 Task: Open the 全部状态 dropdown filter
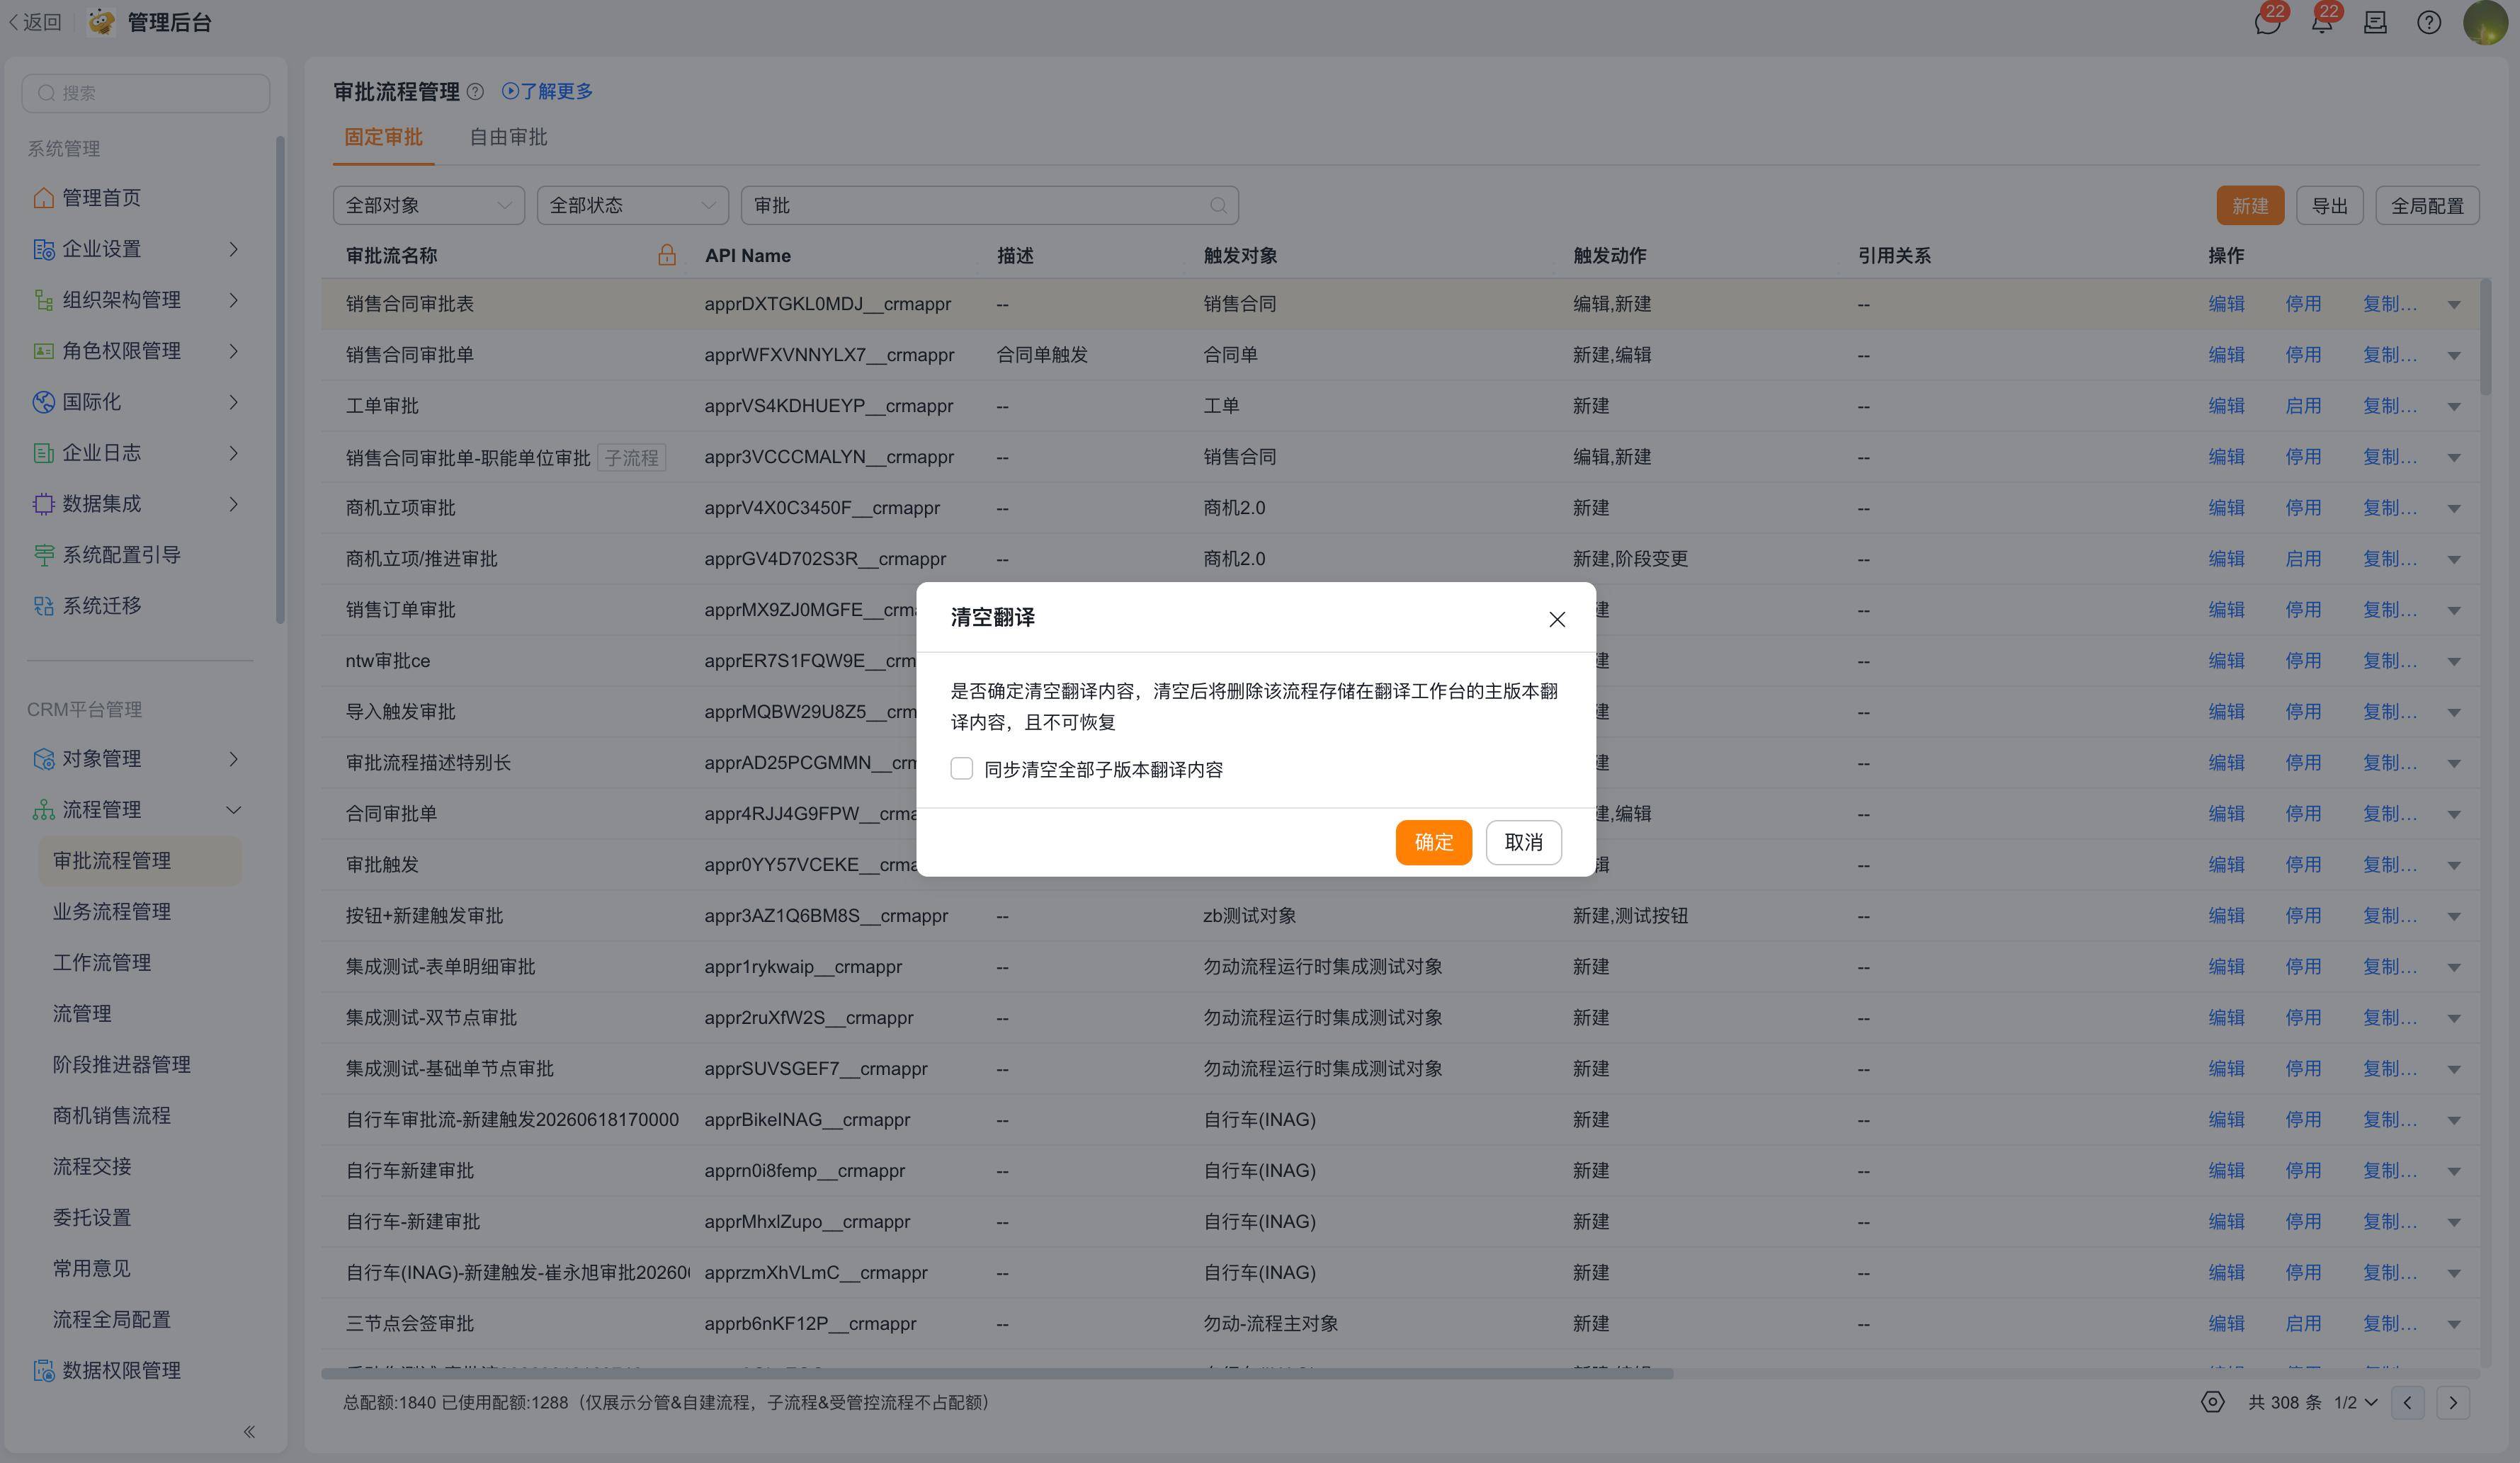tap(632, 205)
